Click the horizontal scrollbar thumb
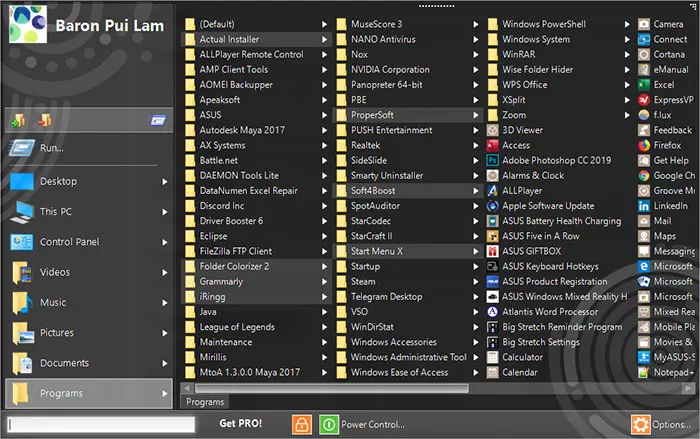 coord(332,389)
